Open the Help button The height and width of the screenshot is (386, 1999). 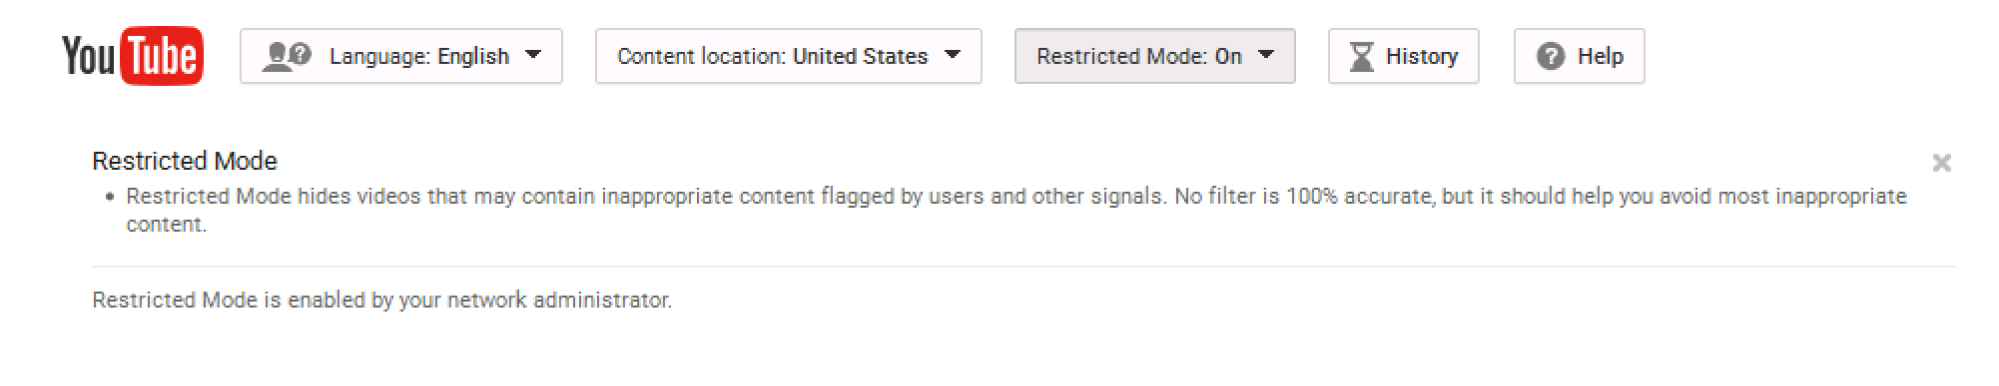(1579, 56)
